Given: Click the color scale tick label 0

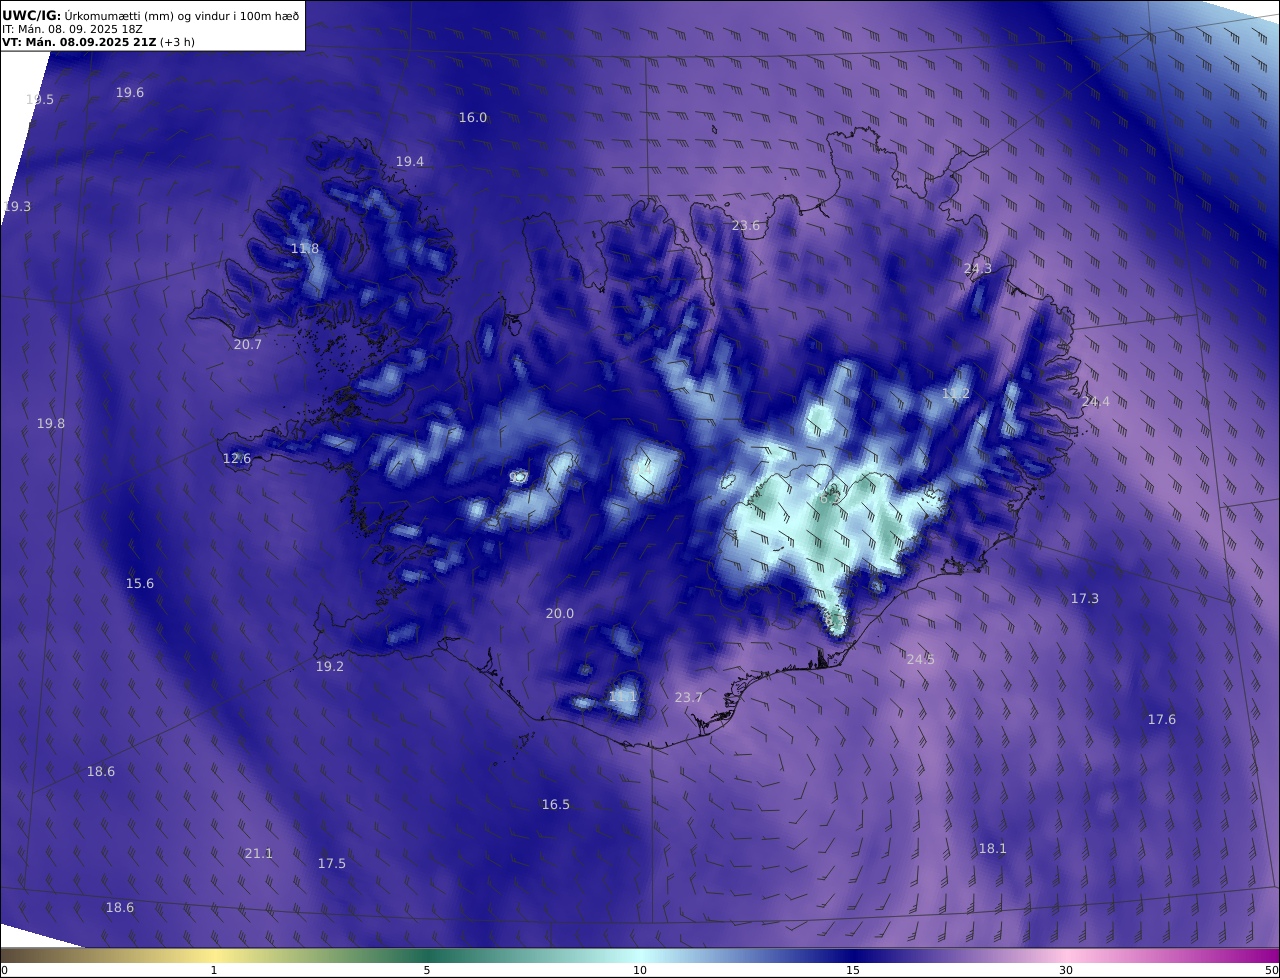Looking at the screenshot, I should coord(4,970).
